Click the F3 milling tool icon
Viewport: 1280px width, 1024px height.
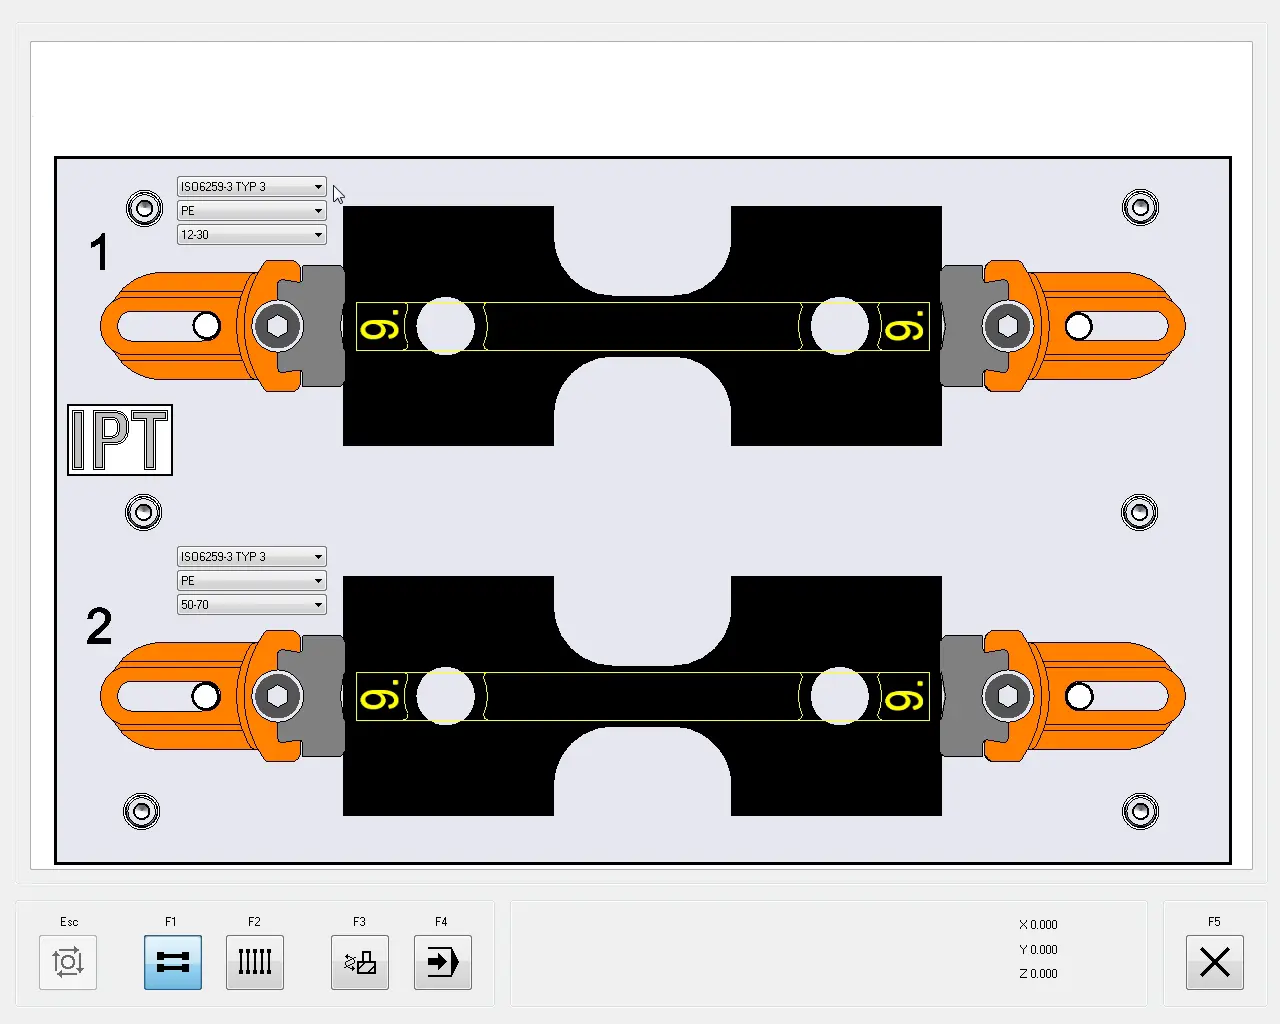pyautogui.click(x=360, y=962)
